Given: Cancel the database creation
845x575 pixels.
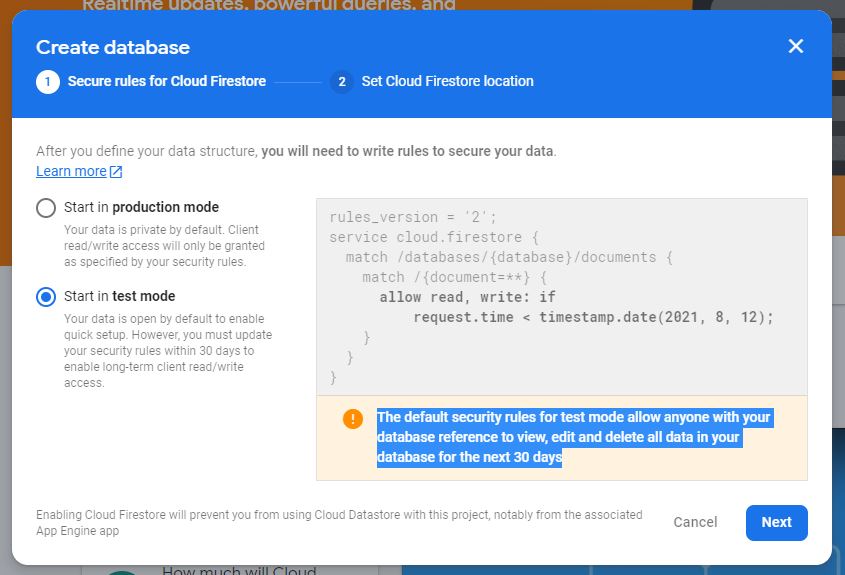Looking at the screenshot, I should coord(695,522).
